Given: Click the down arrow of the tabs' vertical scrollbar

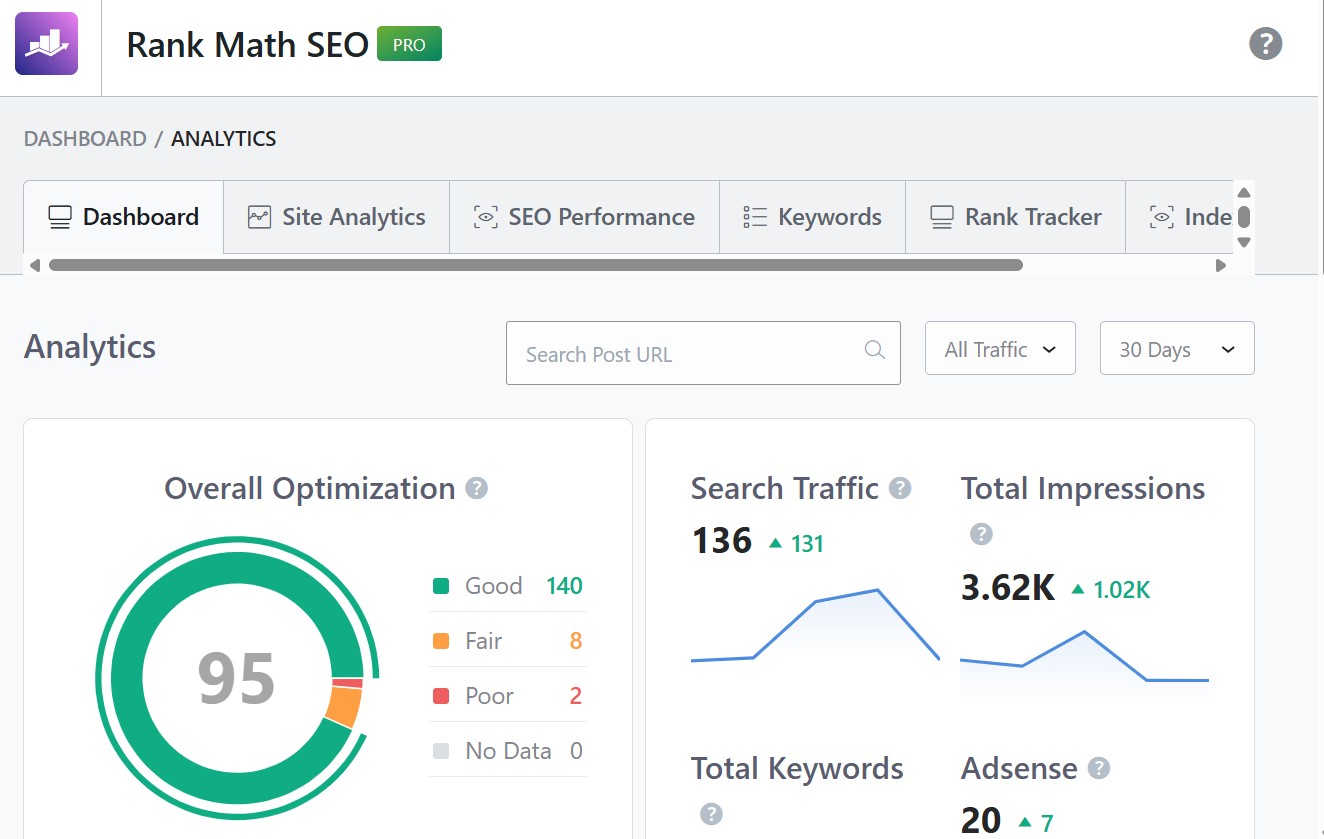Looking at the screenshot, I should click(1244, 242).
